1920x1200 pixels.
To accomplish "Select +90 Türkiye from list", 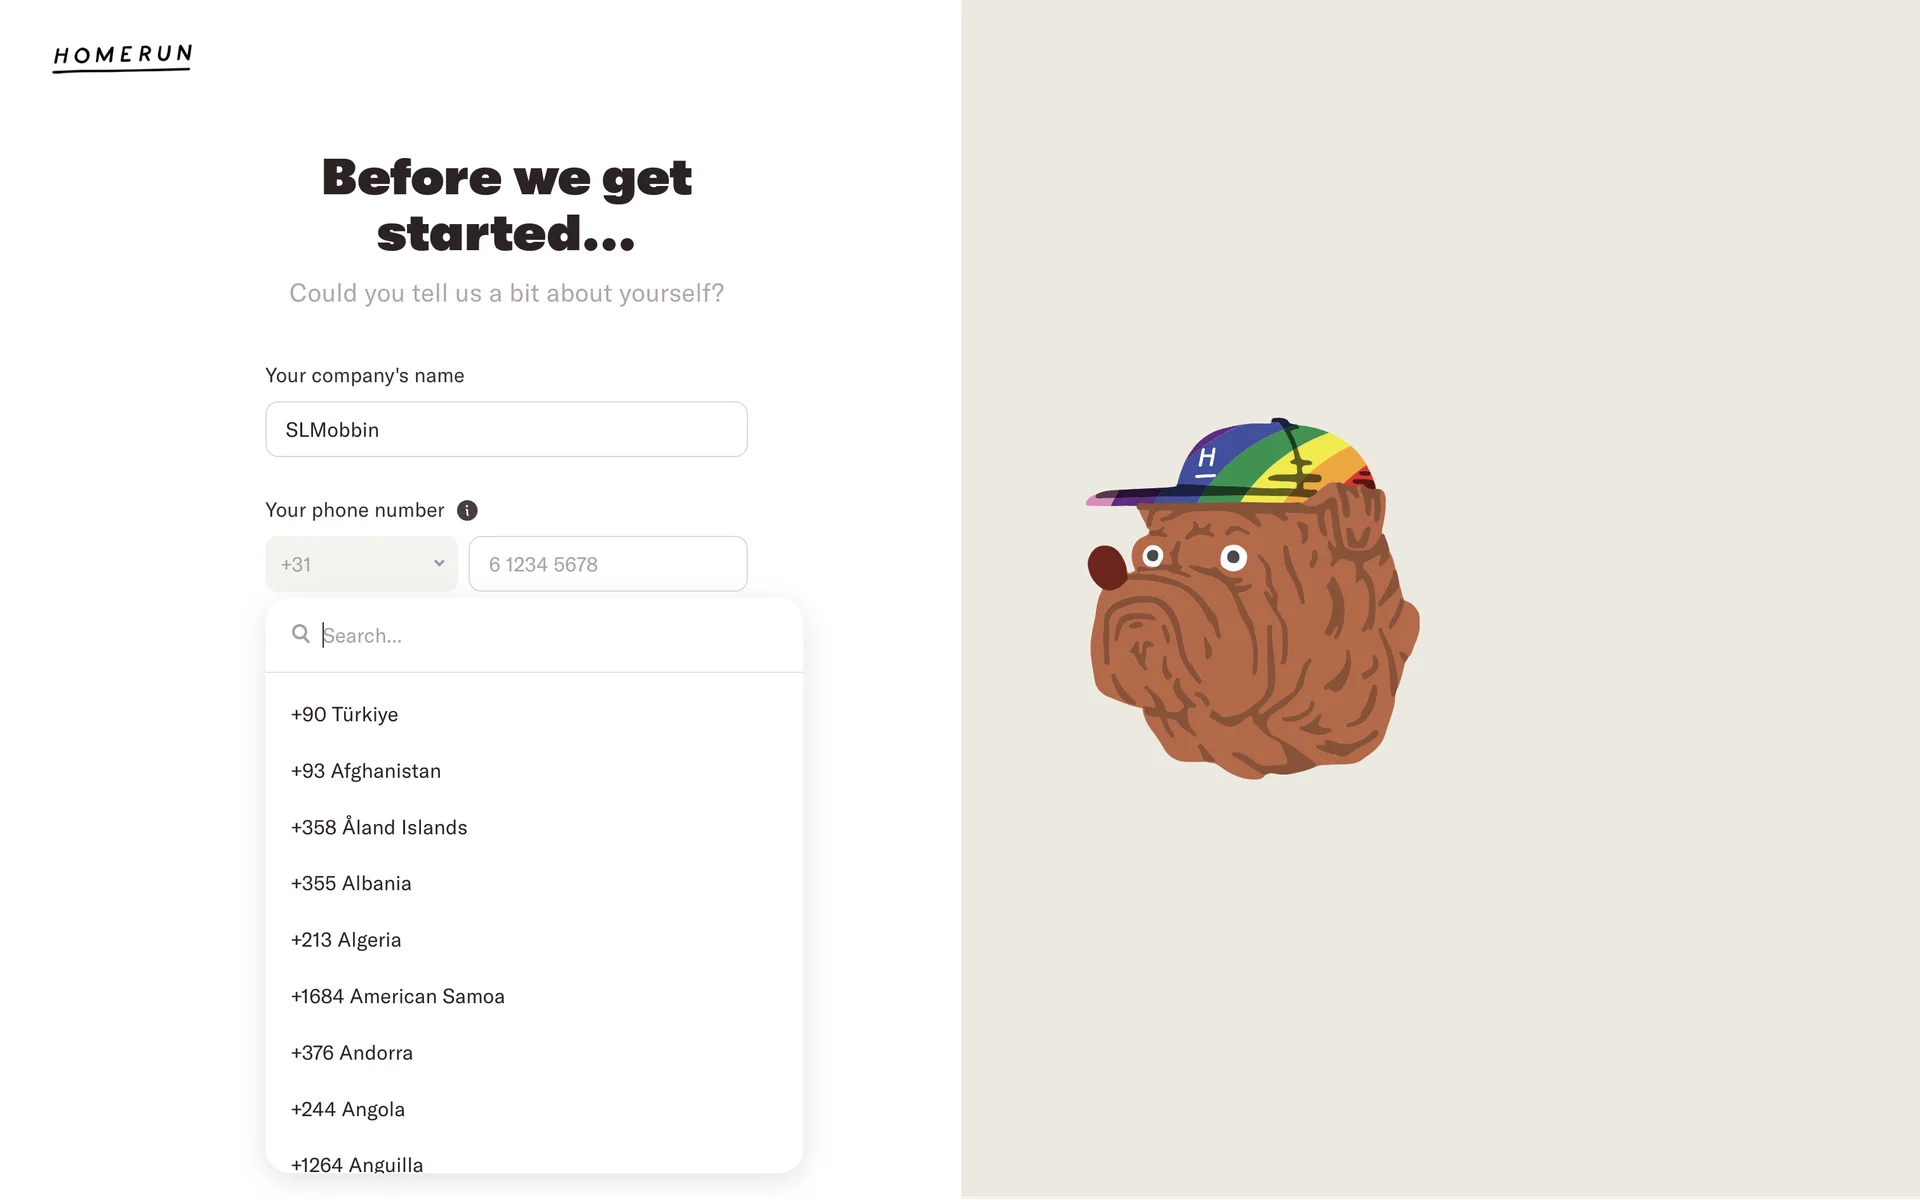I will [x=534, y=715].
